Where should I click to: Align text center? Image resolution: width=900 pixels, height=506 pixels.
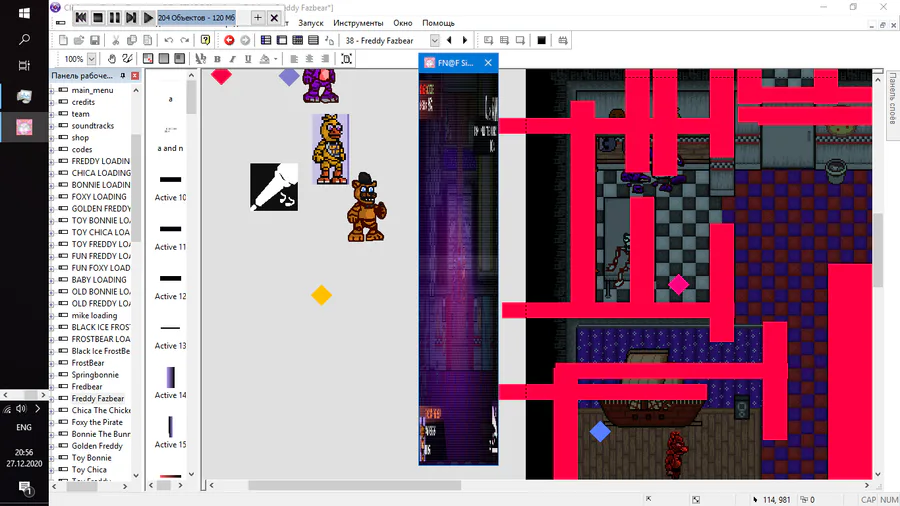(309, 59)
